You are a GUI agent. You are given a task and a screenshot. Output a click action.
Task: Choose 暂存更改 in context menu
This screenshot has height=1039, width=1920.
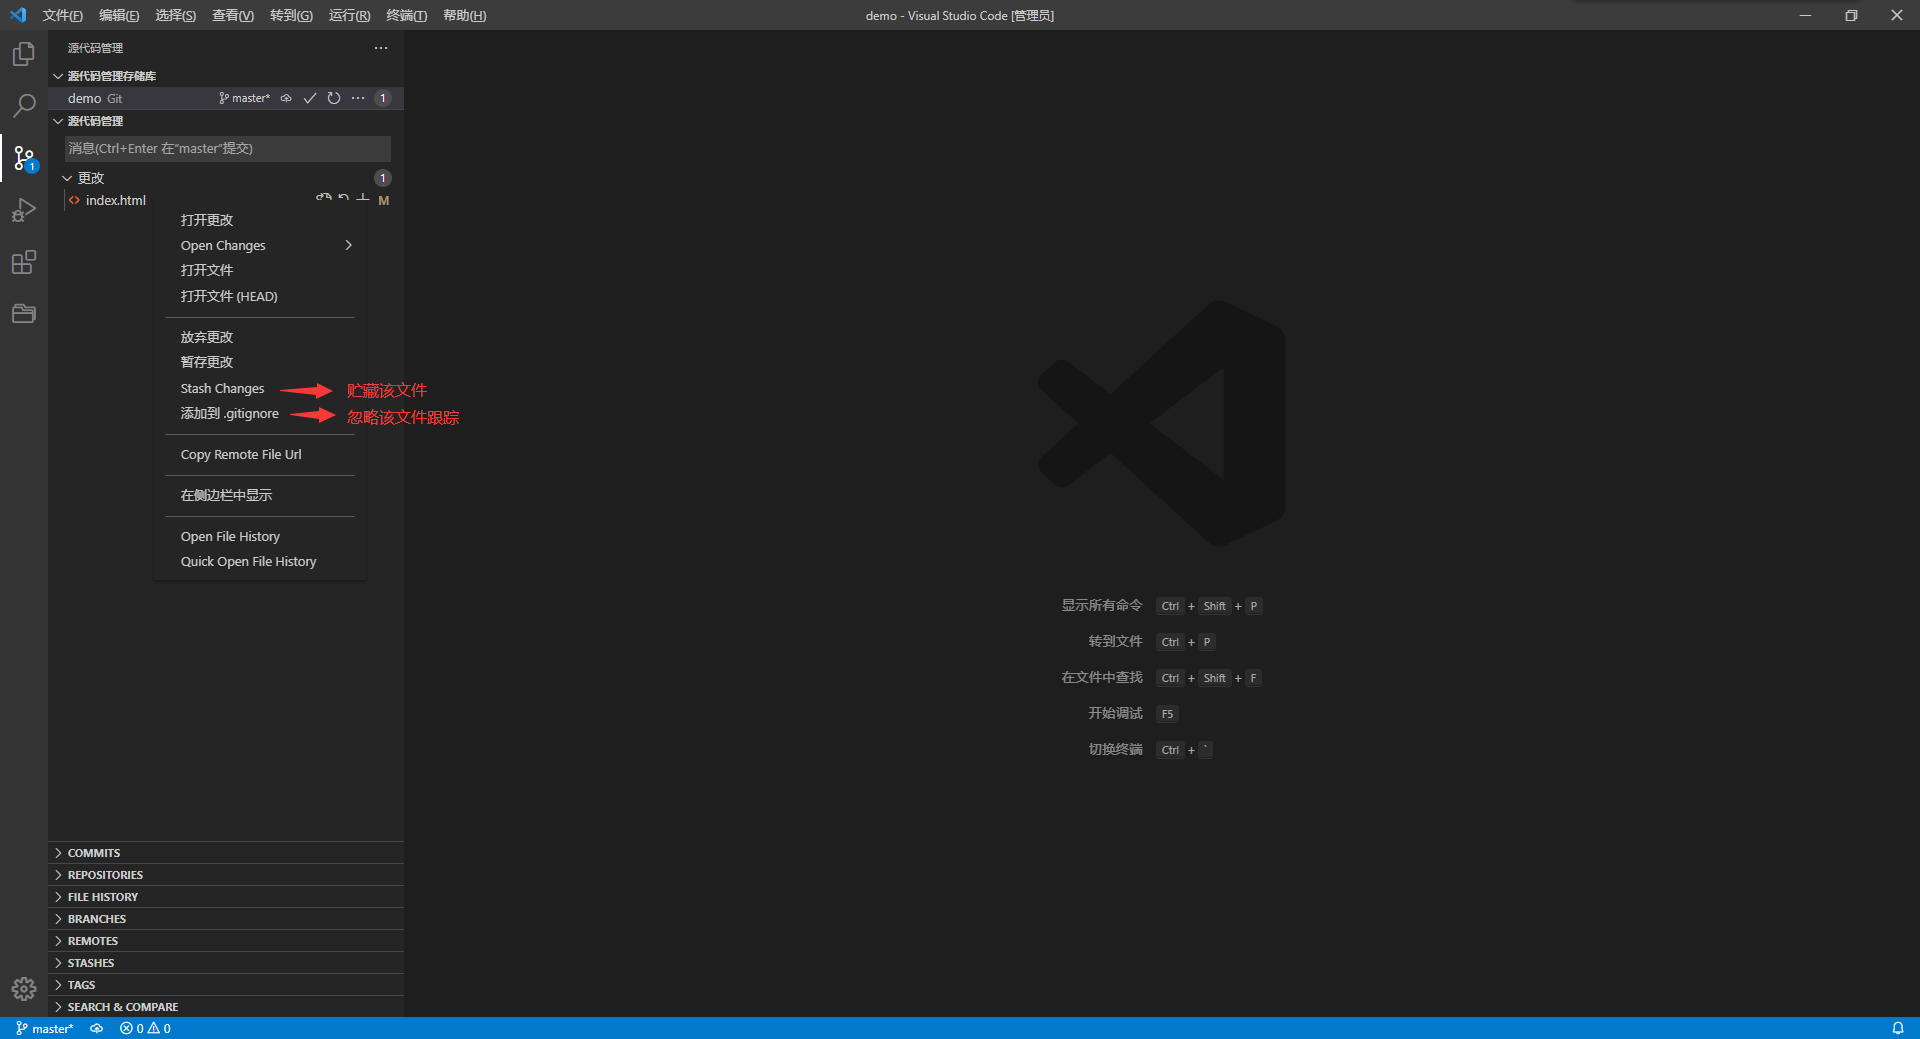[x=260, y=362]
